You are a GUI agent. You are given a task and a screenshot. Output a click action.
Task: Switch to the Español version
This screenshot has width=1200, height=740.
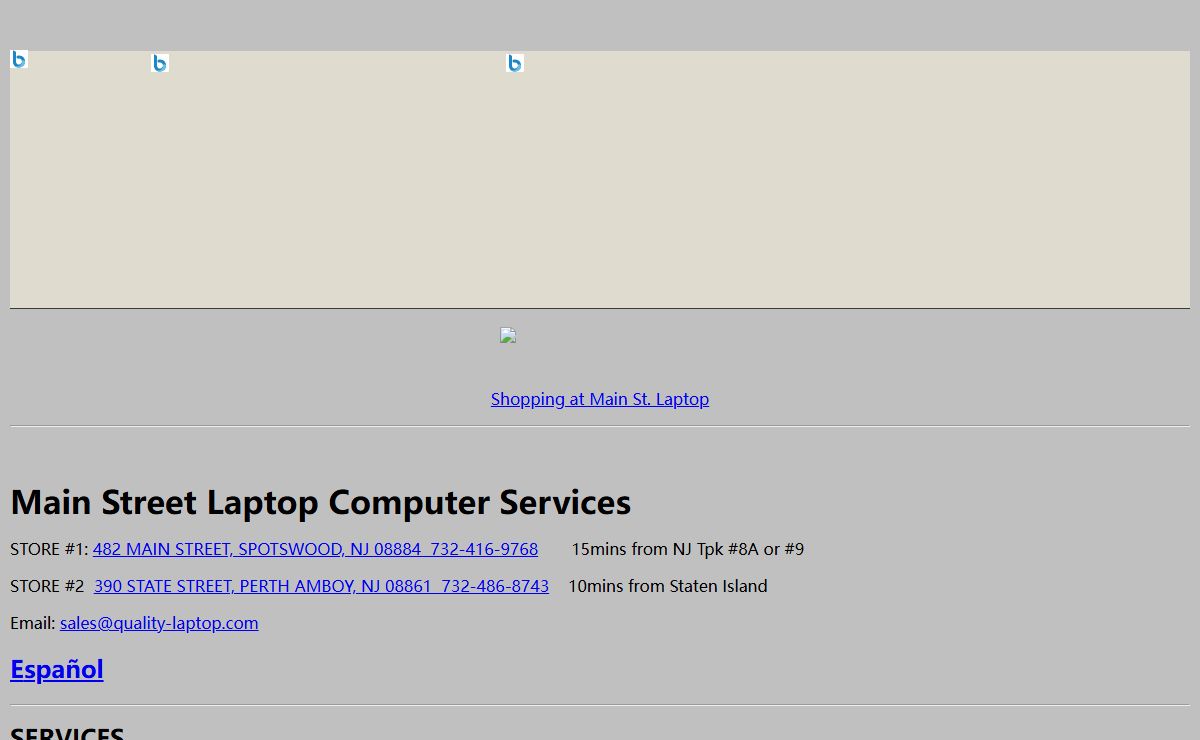(57, 669)
